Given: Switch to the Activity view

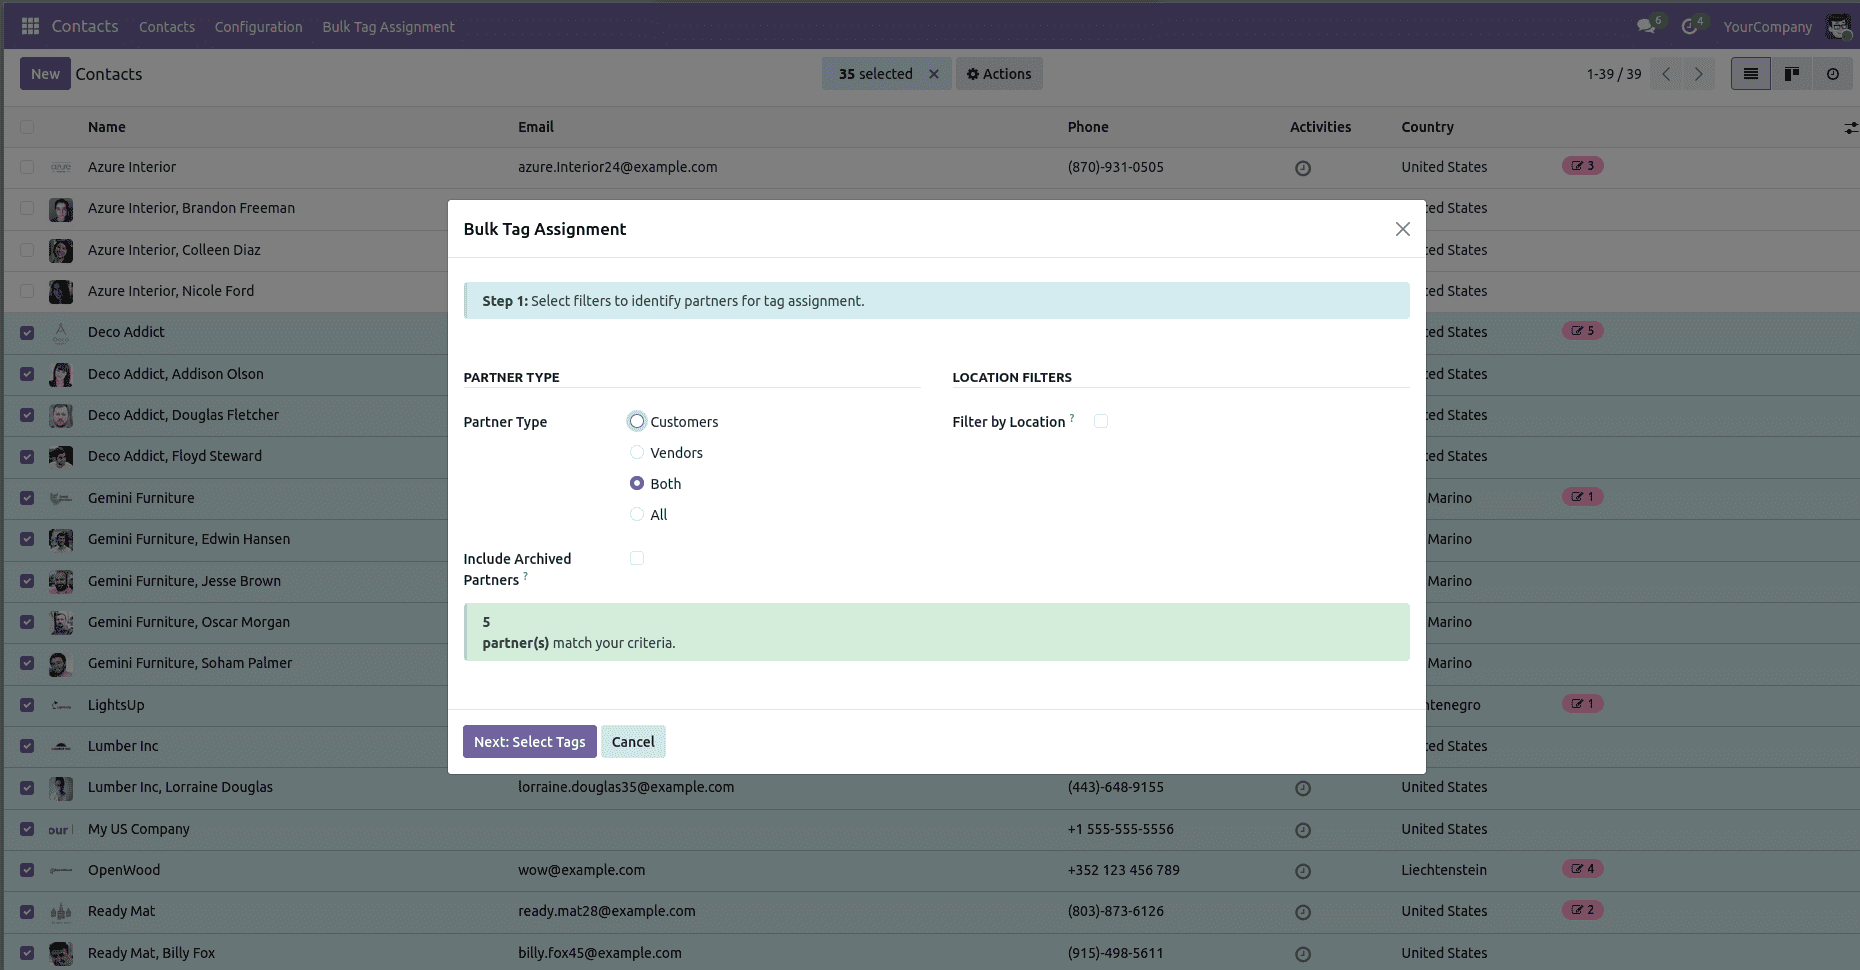Looking at the screenshot, I should [1833, 73].
